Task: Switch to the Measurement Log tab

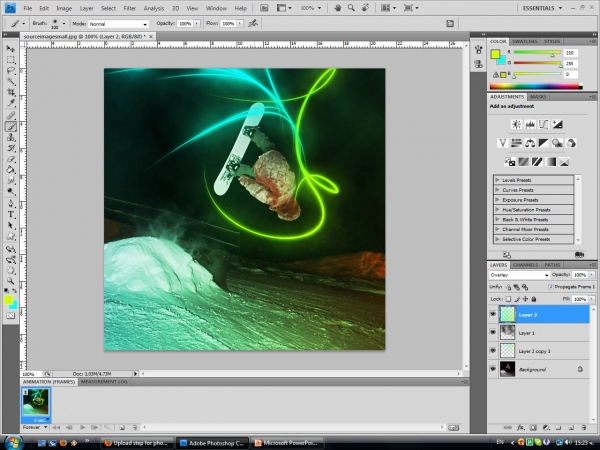Action: pyautogui.click(x=104, y=382)
